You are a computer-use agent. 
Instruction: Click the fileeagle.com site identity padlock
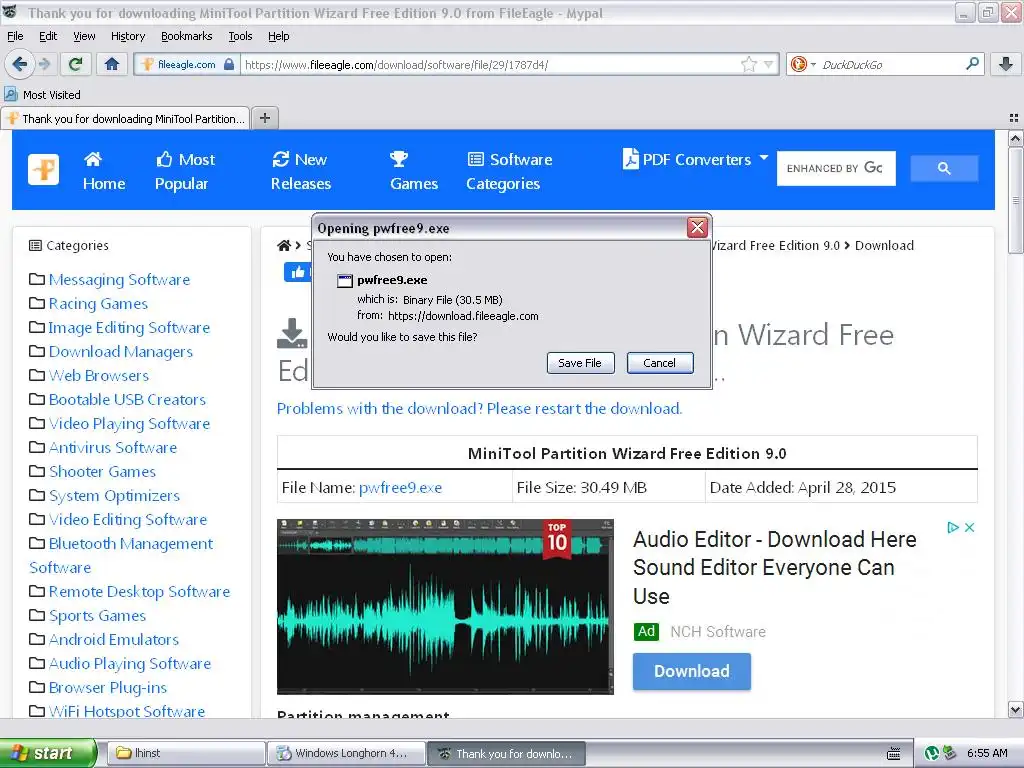pos(229,64)
